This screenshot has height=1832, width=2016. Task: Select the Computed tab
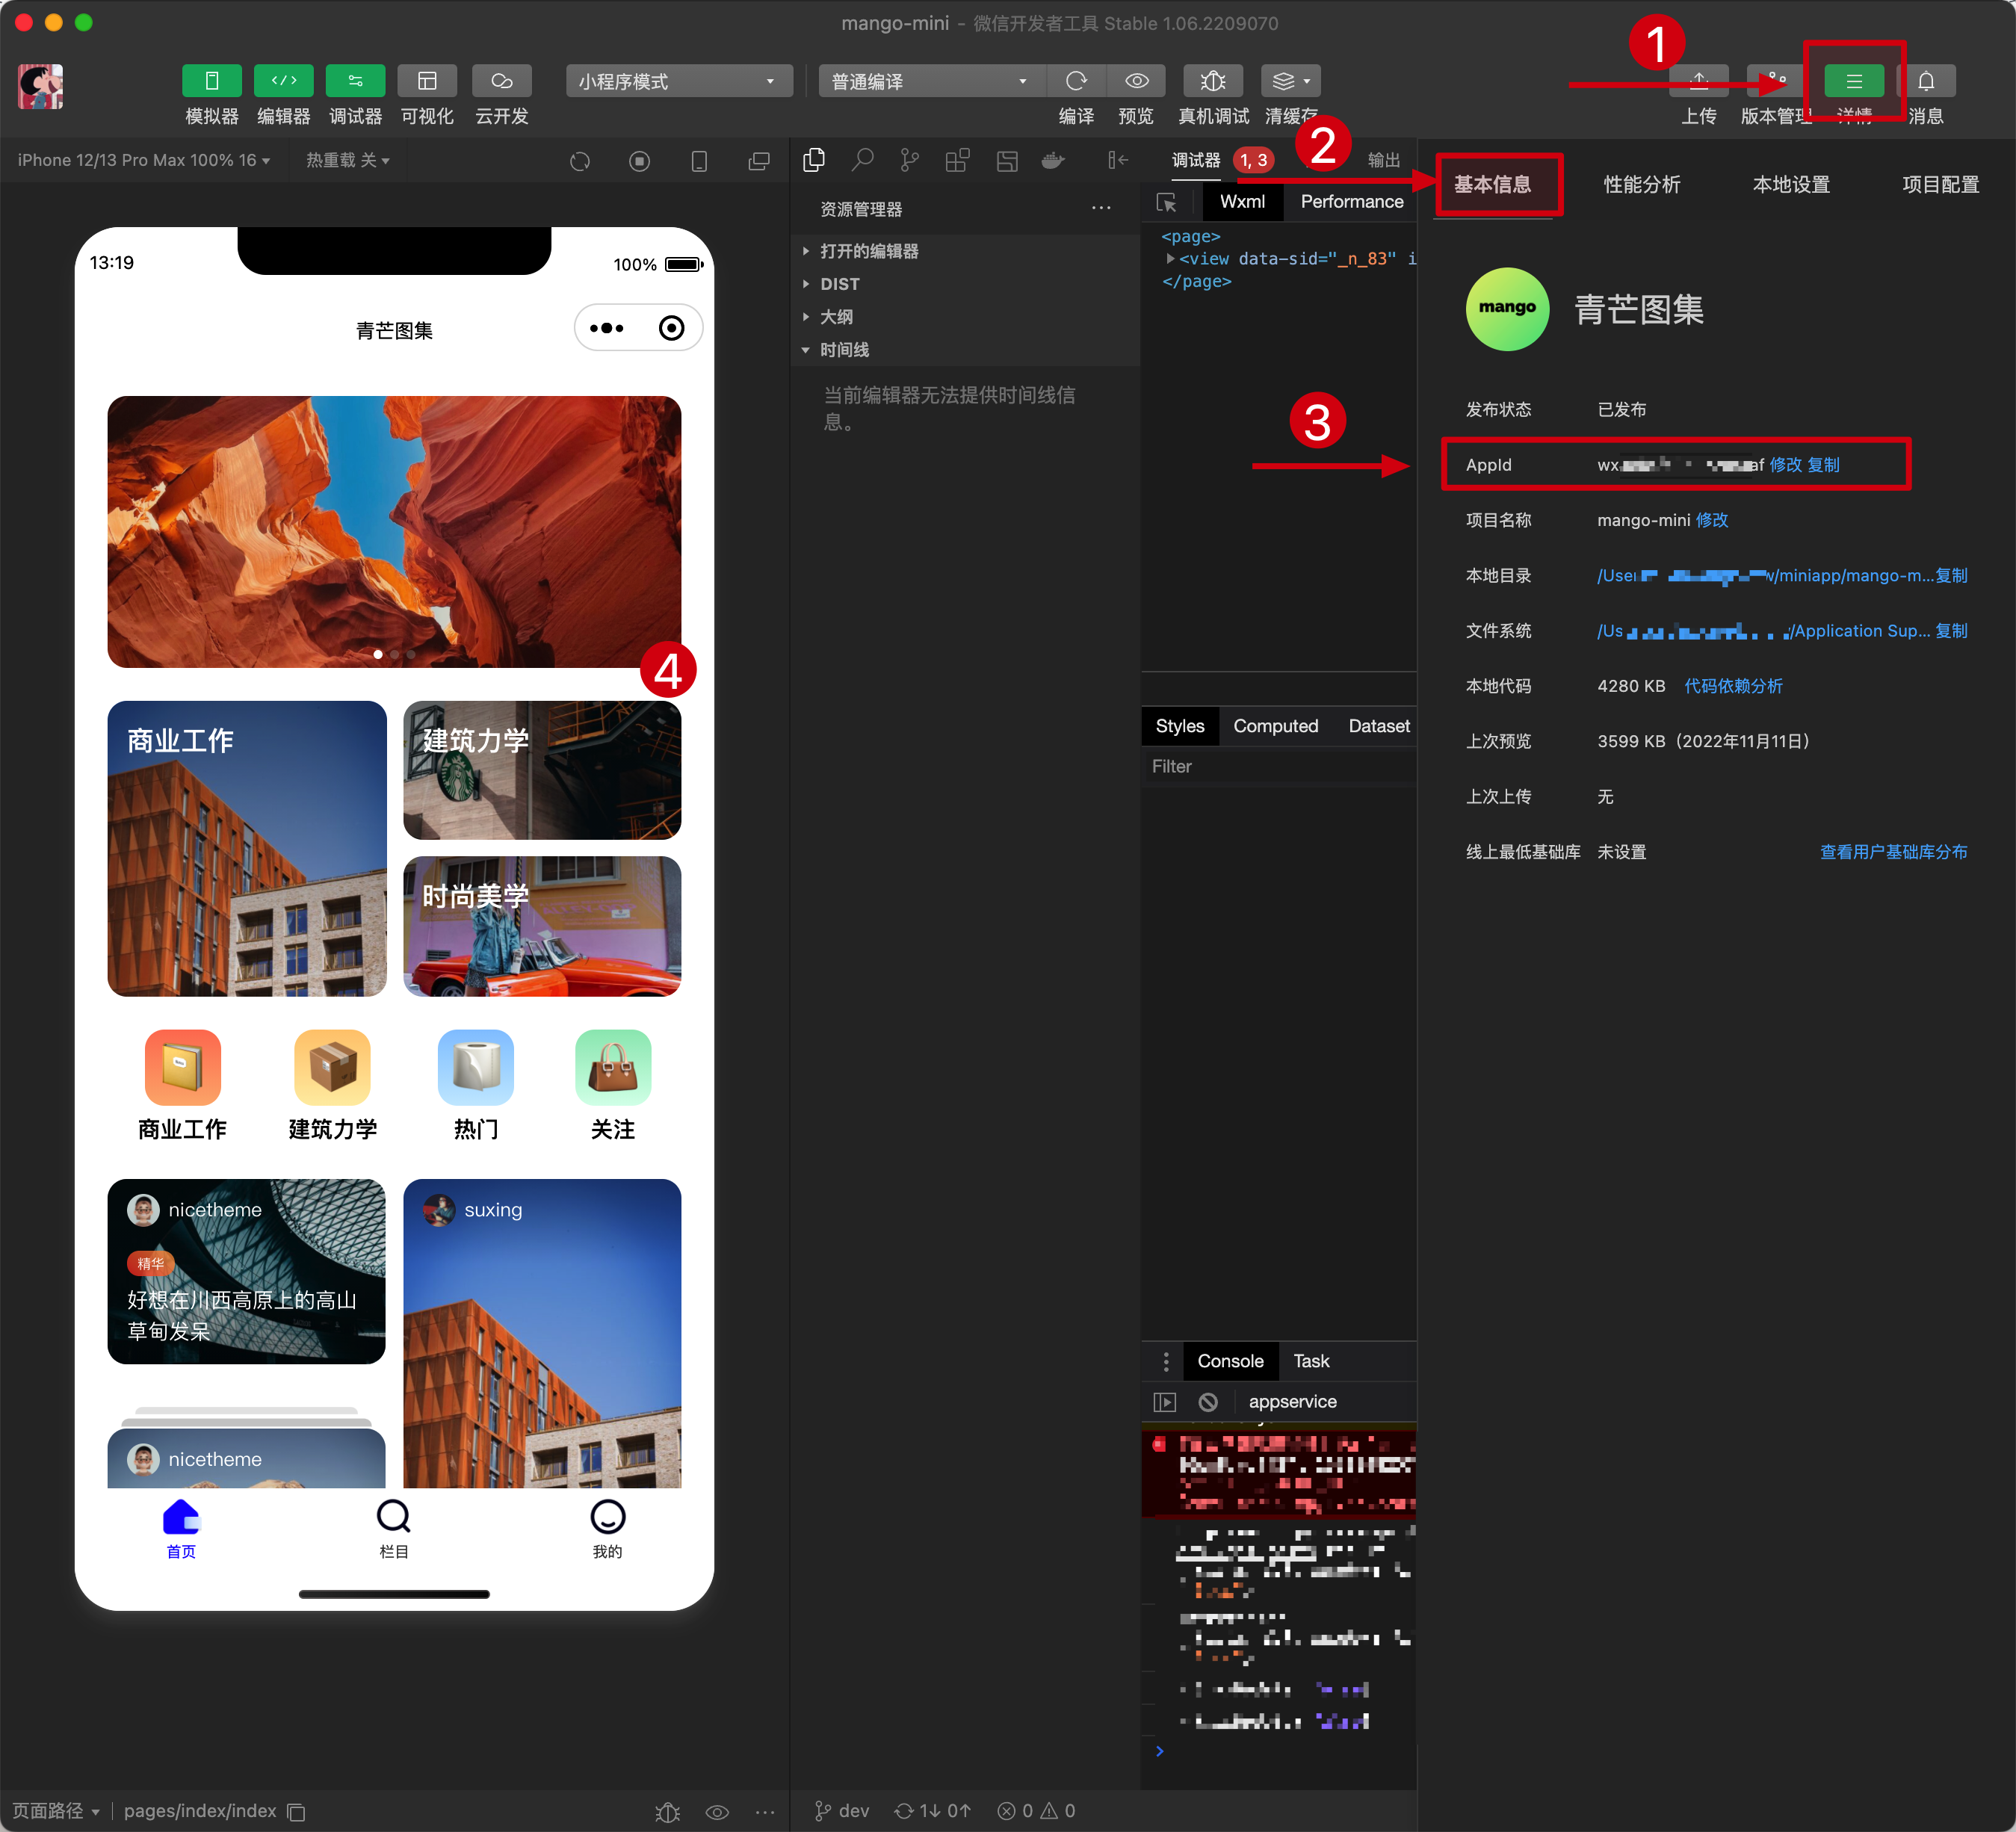click(x=1276, y=726)
